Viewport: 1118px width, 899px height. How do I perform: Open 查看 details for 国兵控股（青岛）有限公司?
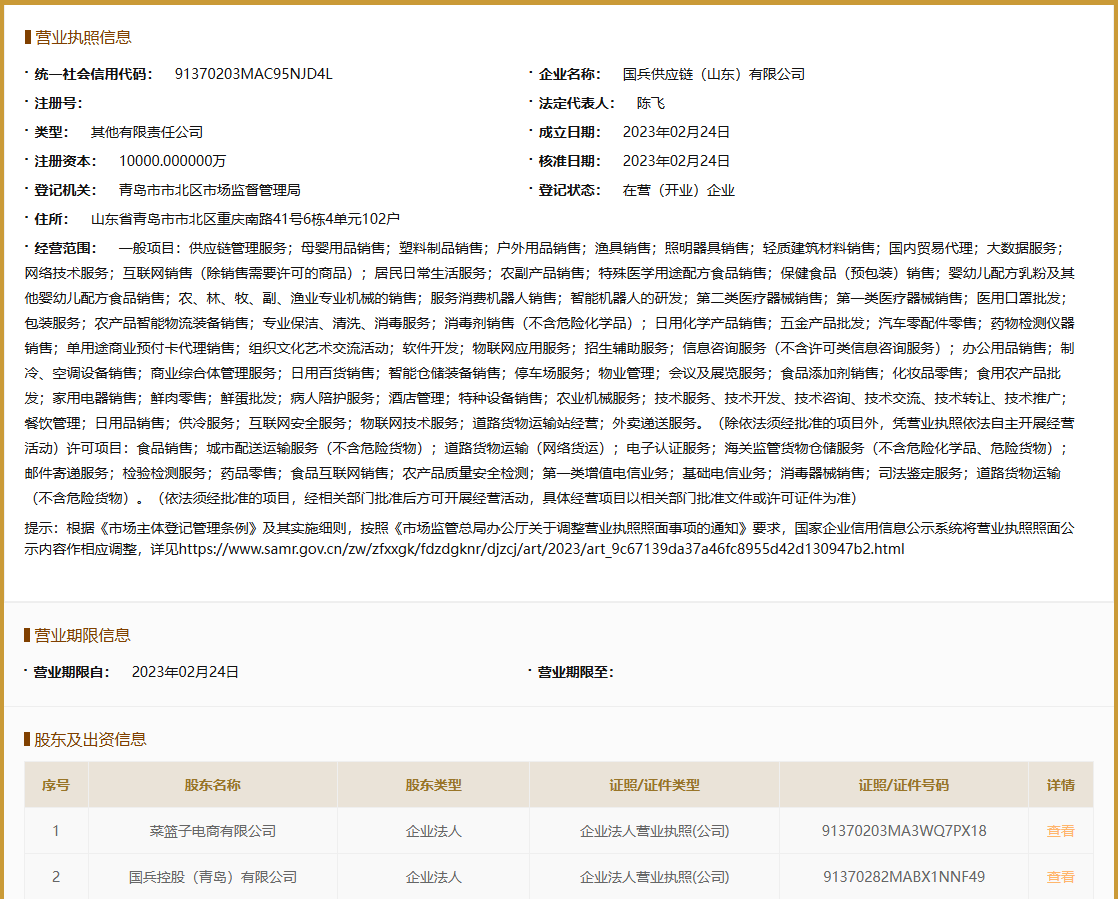[1060, 877]
